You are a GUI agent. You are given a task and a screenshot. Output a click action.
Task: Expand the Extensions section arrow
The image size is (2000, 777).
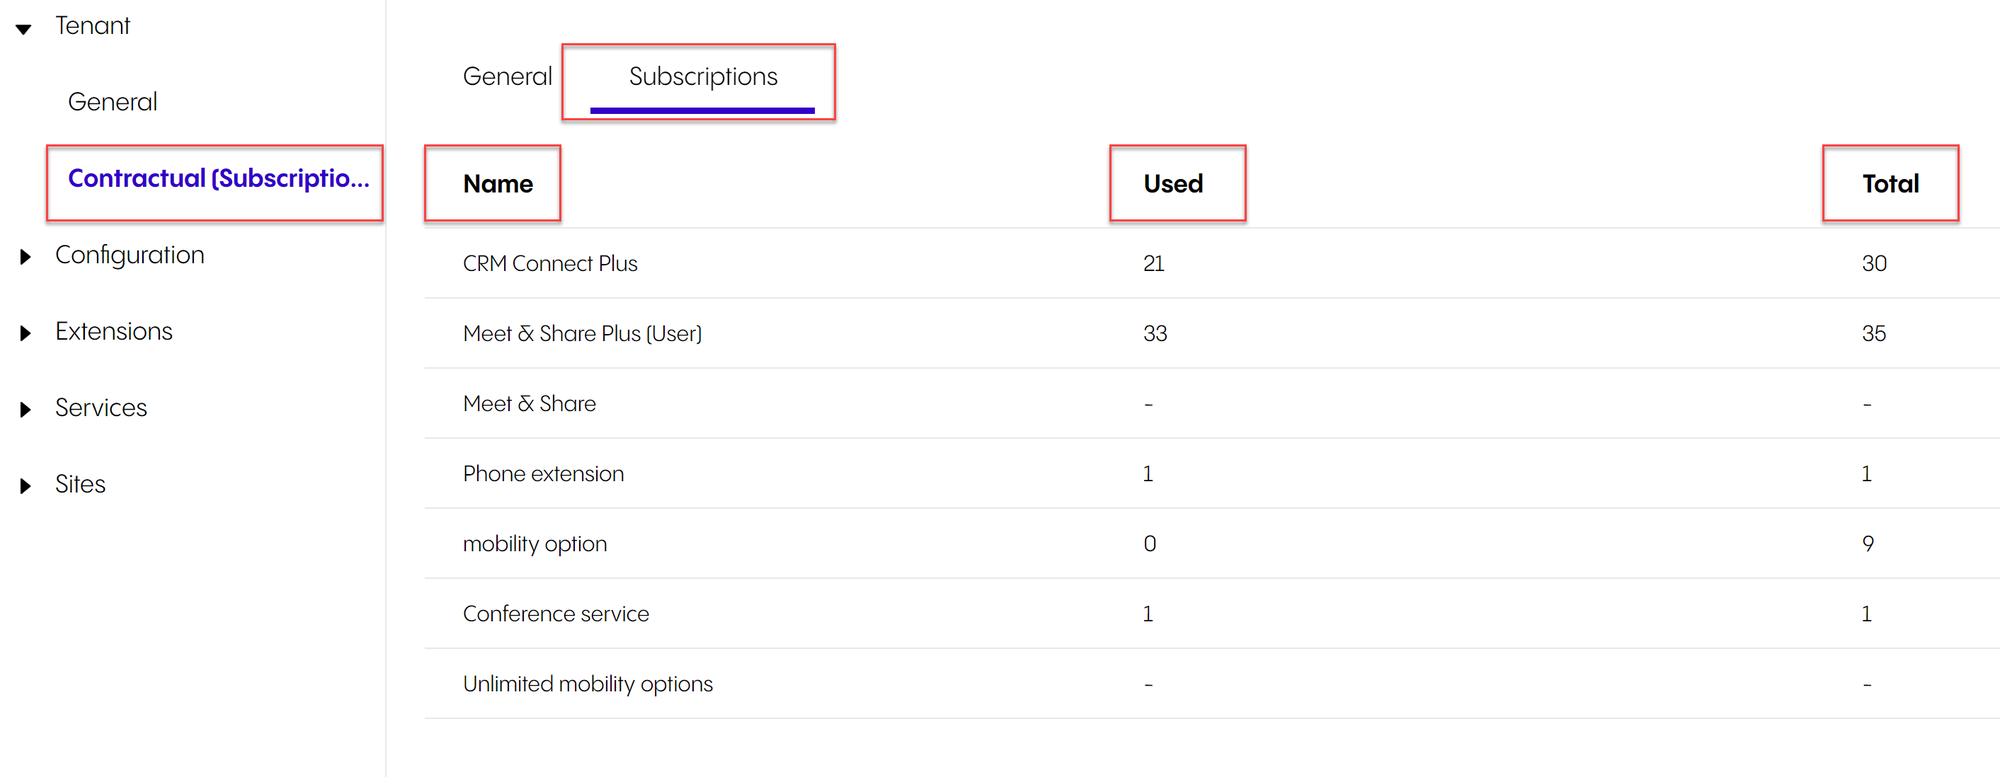[x=25, y=333]
